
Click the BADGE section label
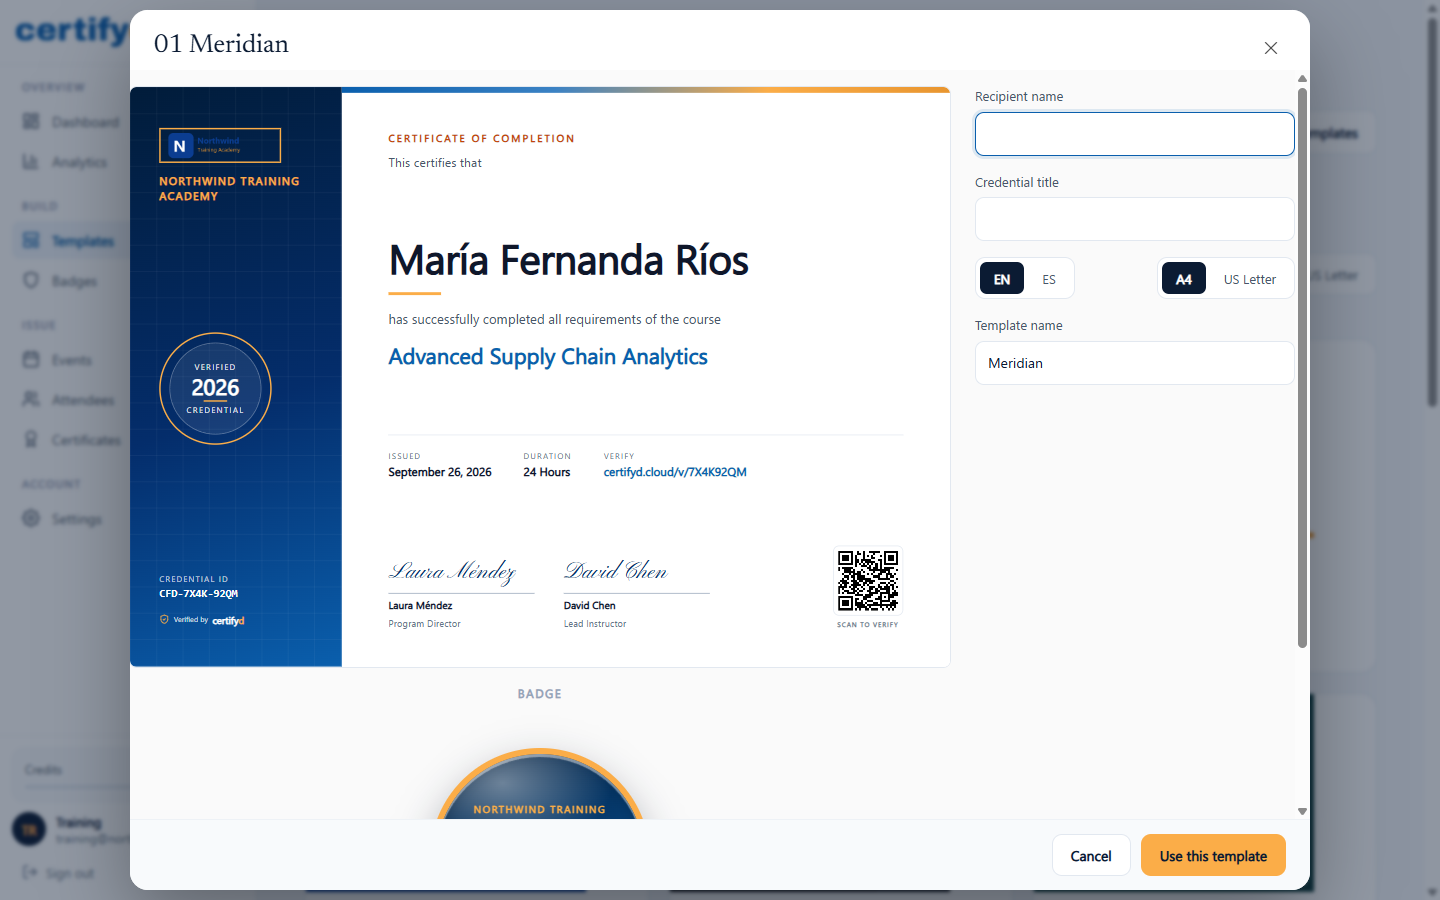tap(540, 694)
